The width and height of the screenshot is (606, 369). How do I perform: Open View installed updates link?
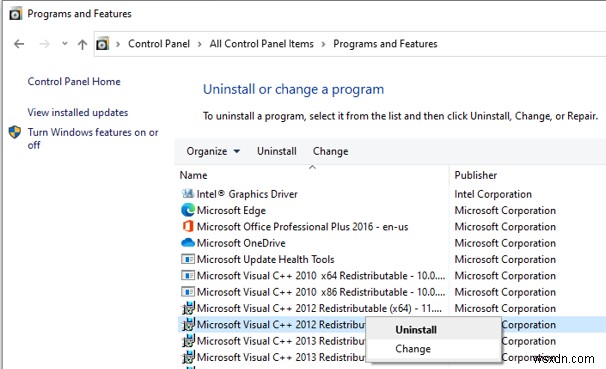(x=78, y=112)
